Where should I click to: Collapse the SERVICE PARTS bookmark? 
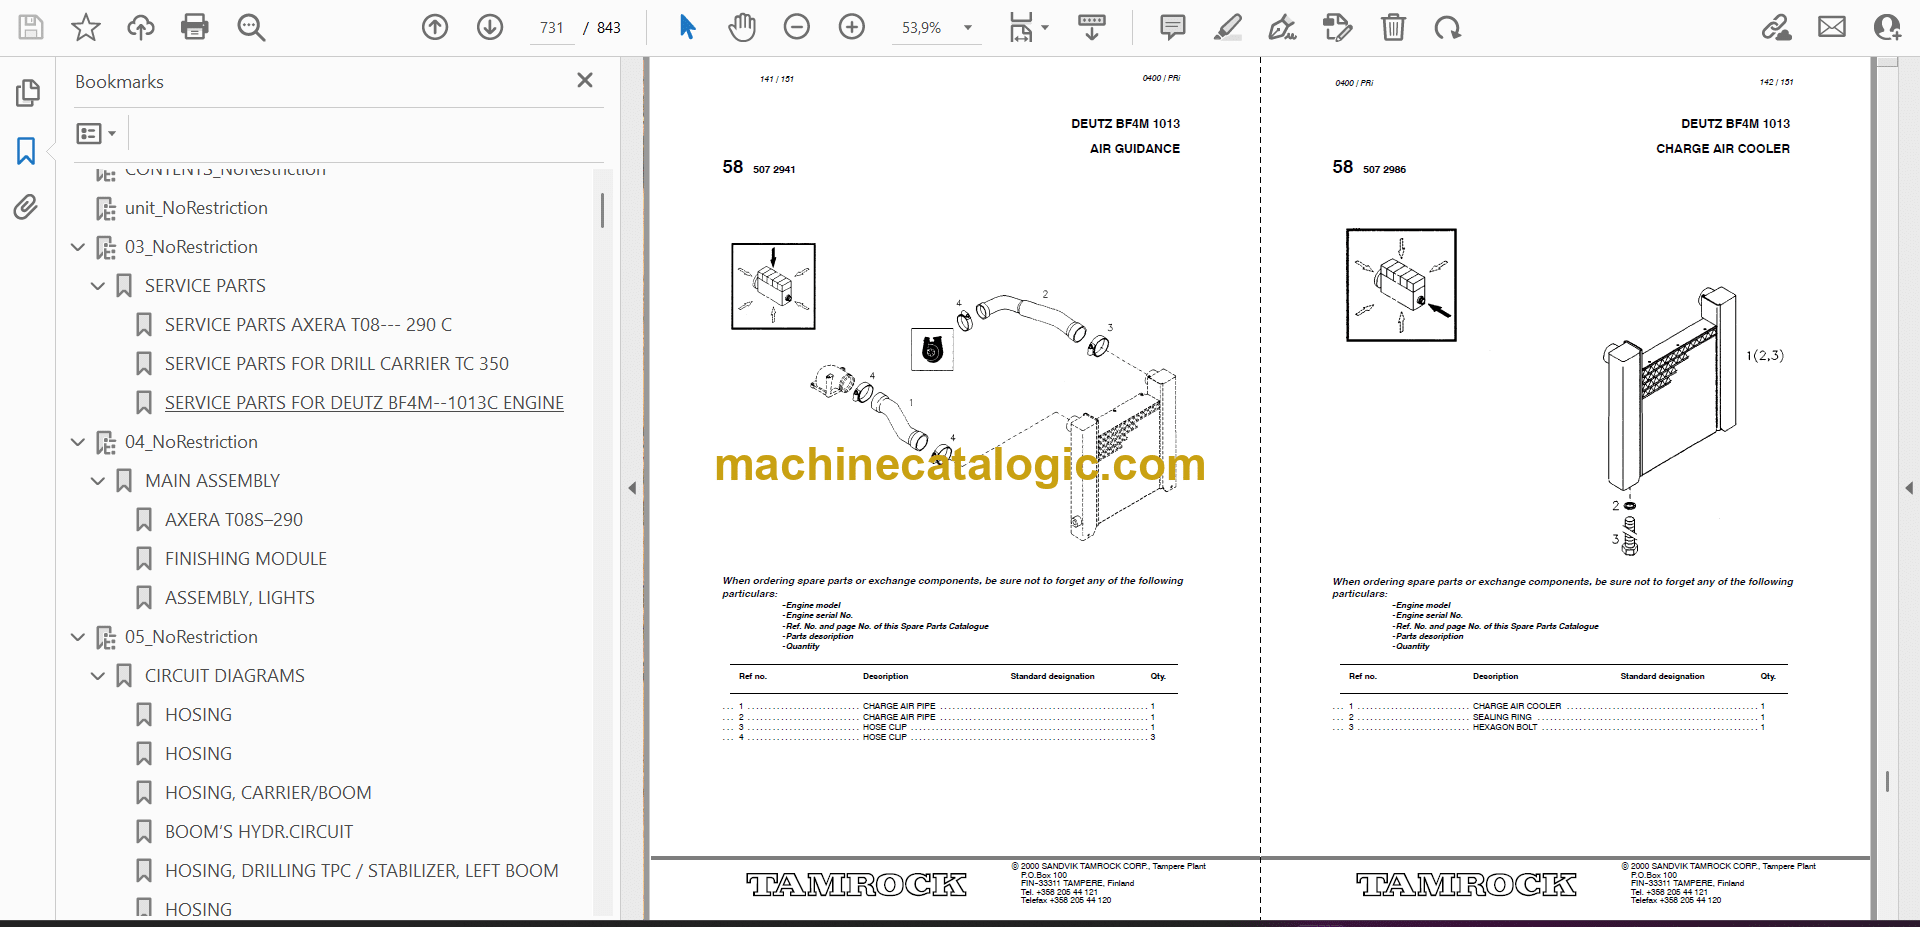click(x=98, y=286)
